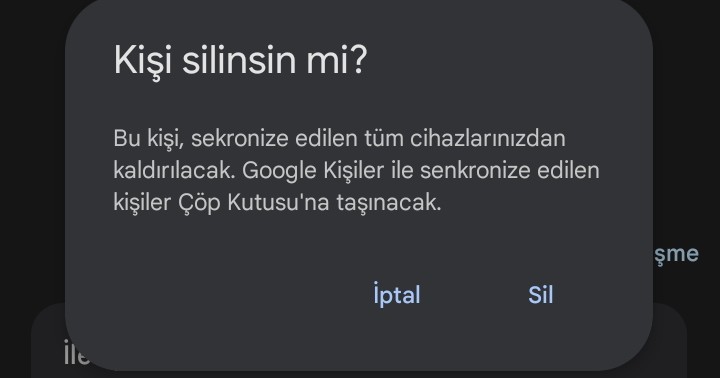This screenshot has width=720, height=378.
Task: Click the word "Kişi" in the title
Action: (x=142, y=60)
